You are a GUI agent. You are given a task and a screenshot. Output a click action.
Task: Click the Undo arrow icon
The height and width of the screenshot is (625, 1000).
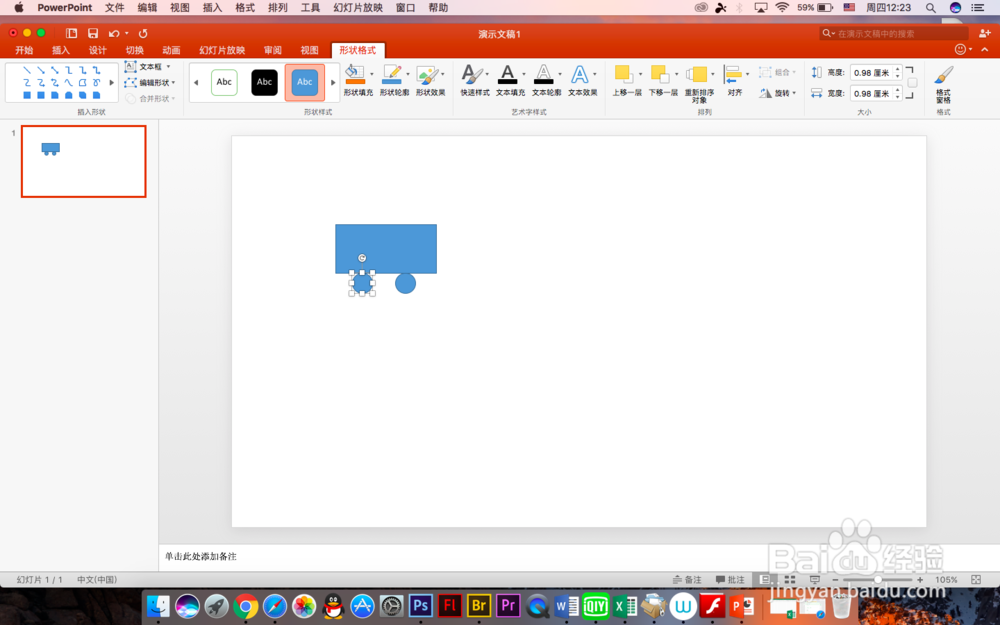coord(114,33)
